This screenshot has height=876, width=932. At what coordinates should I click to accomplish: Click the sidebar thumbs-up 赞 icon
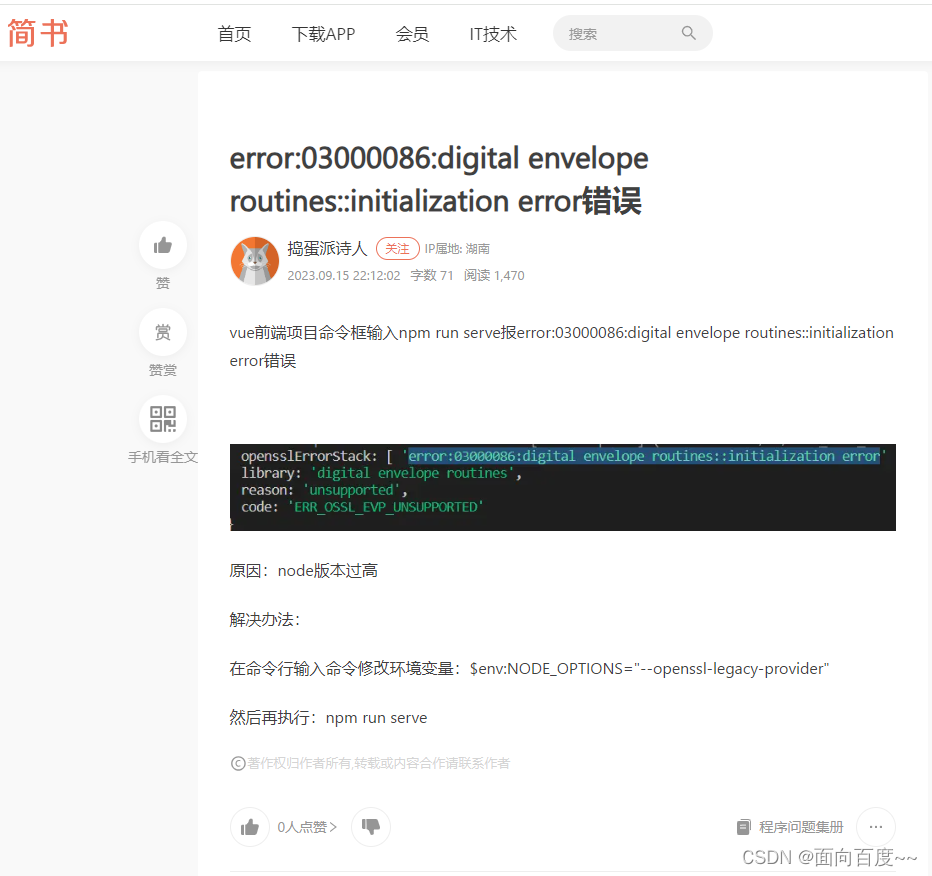[x=163, y=245]
